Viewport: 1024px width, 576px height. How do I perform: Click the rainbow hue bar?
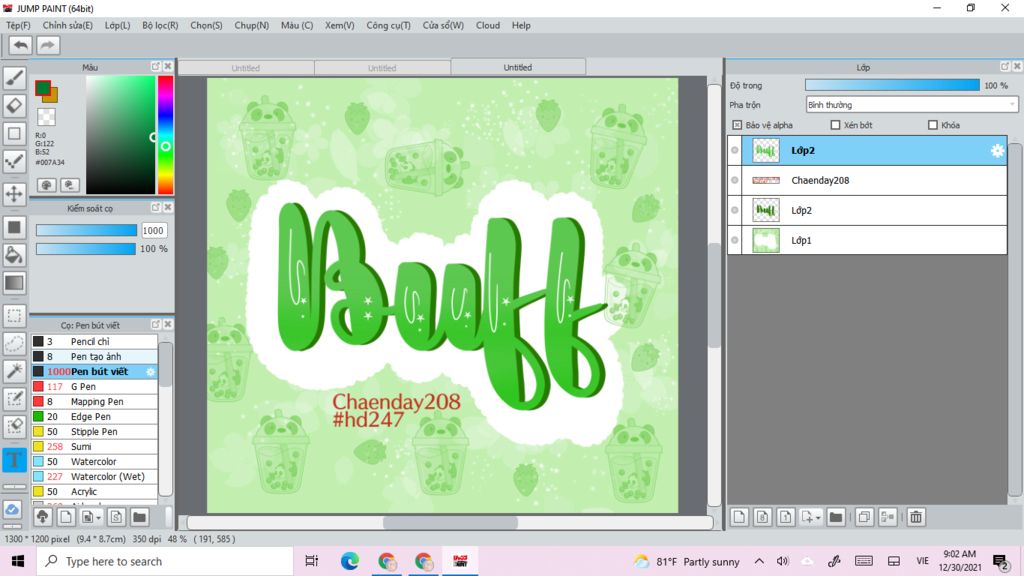pyautogui.click(x=165, y=135)
